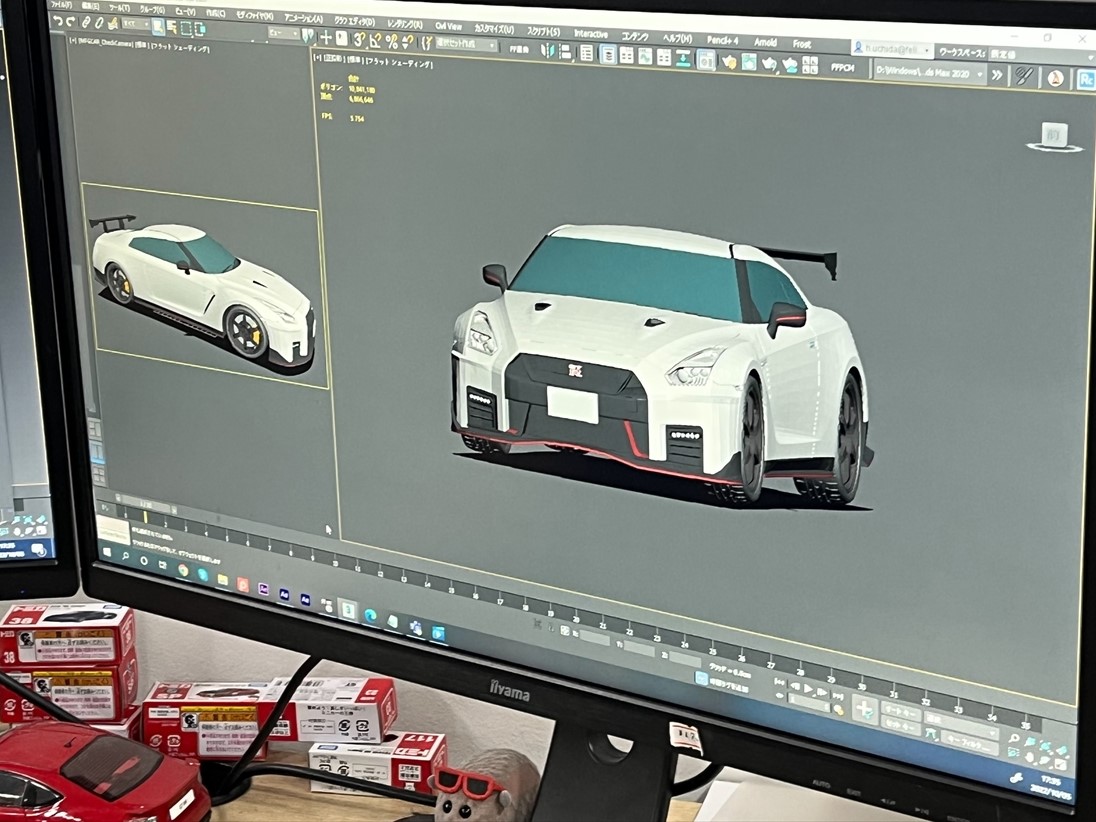Open Select by Name list

click(172, 28)
